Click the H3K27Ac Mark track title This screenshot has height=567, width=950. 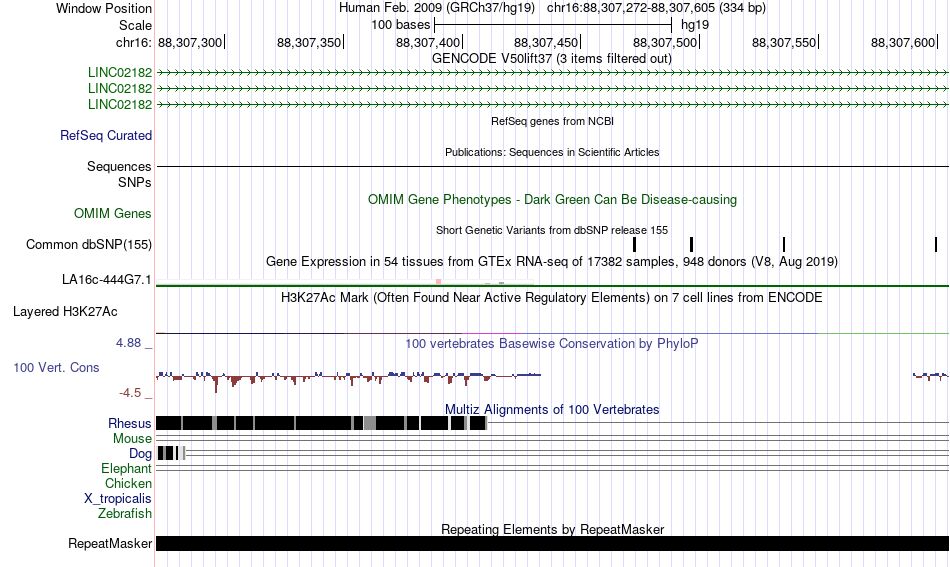(552, 297)
